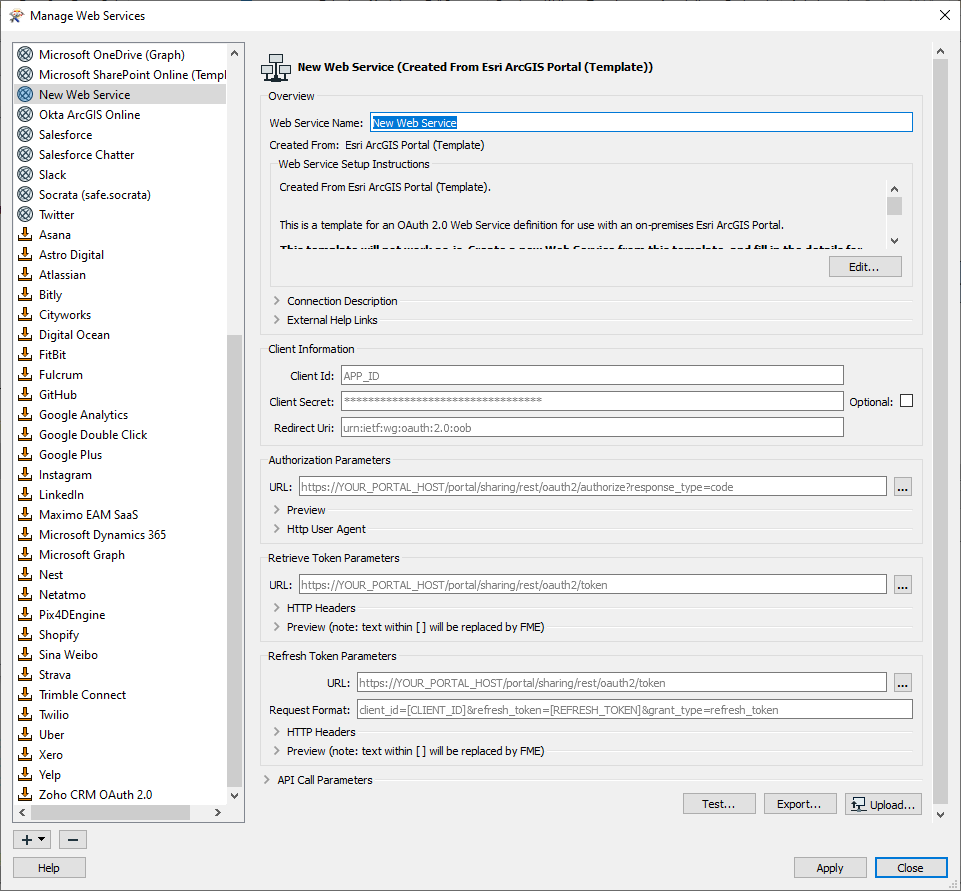Click the Fulcrum download icon
Image resolution: width=961 pixels, height=891 pixels.
pyautogui.click(x=25, y=374)
